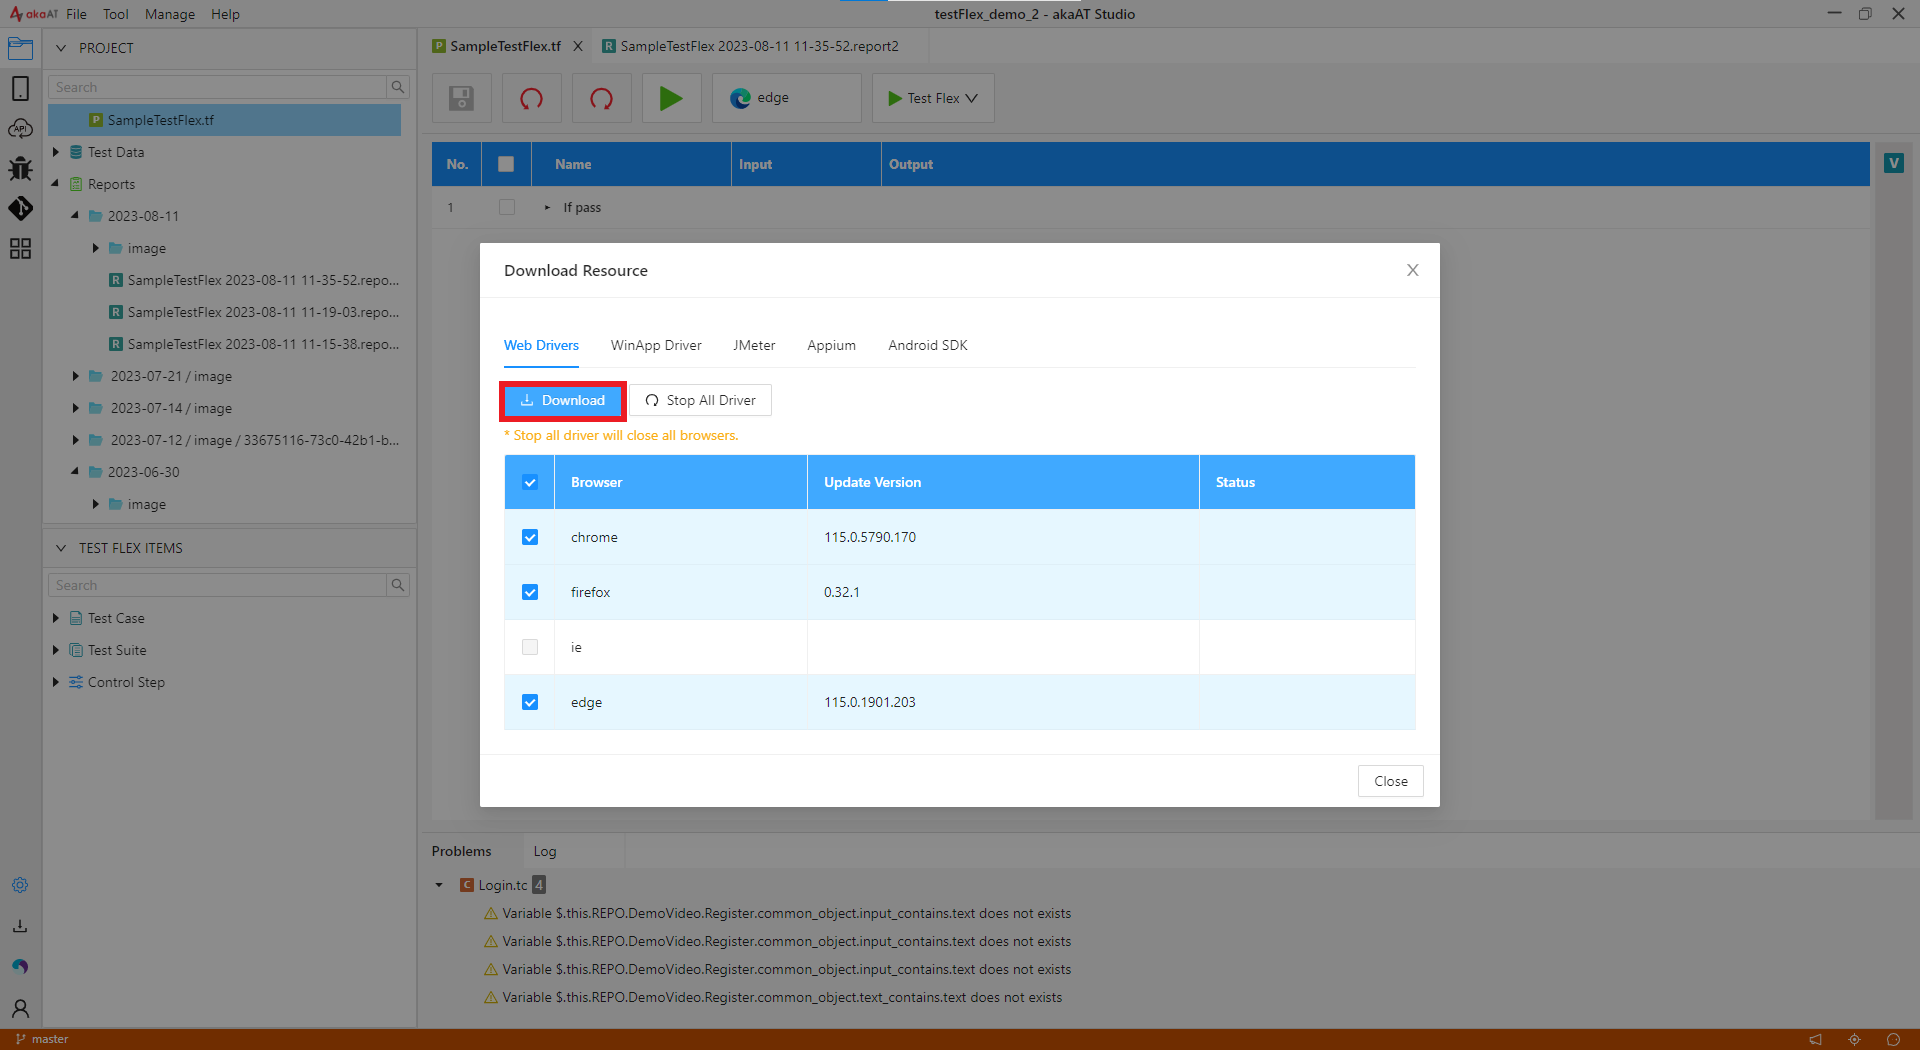Image resolution: width=1920 pixels, height=1050 pixels.
Task: Collapse the 2023-08-11 folder
Action: point(75,216)
